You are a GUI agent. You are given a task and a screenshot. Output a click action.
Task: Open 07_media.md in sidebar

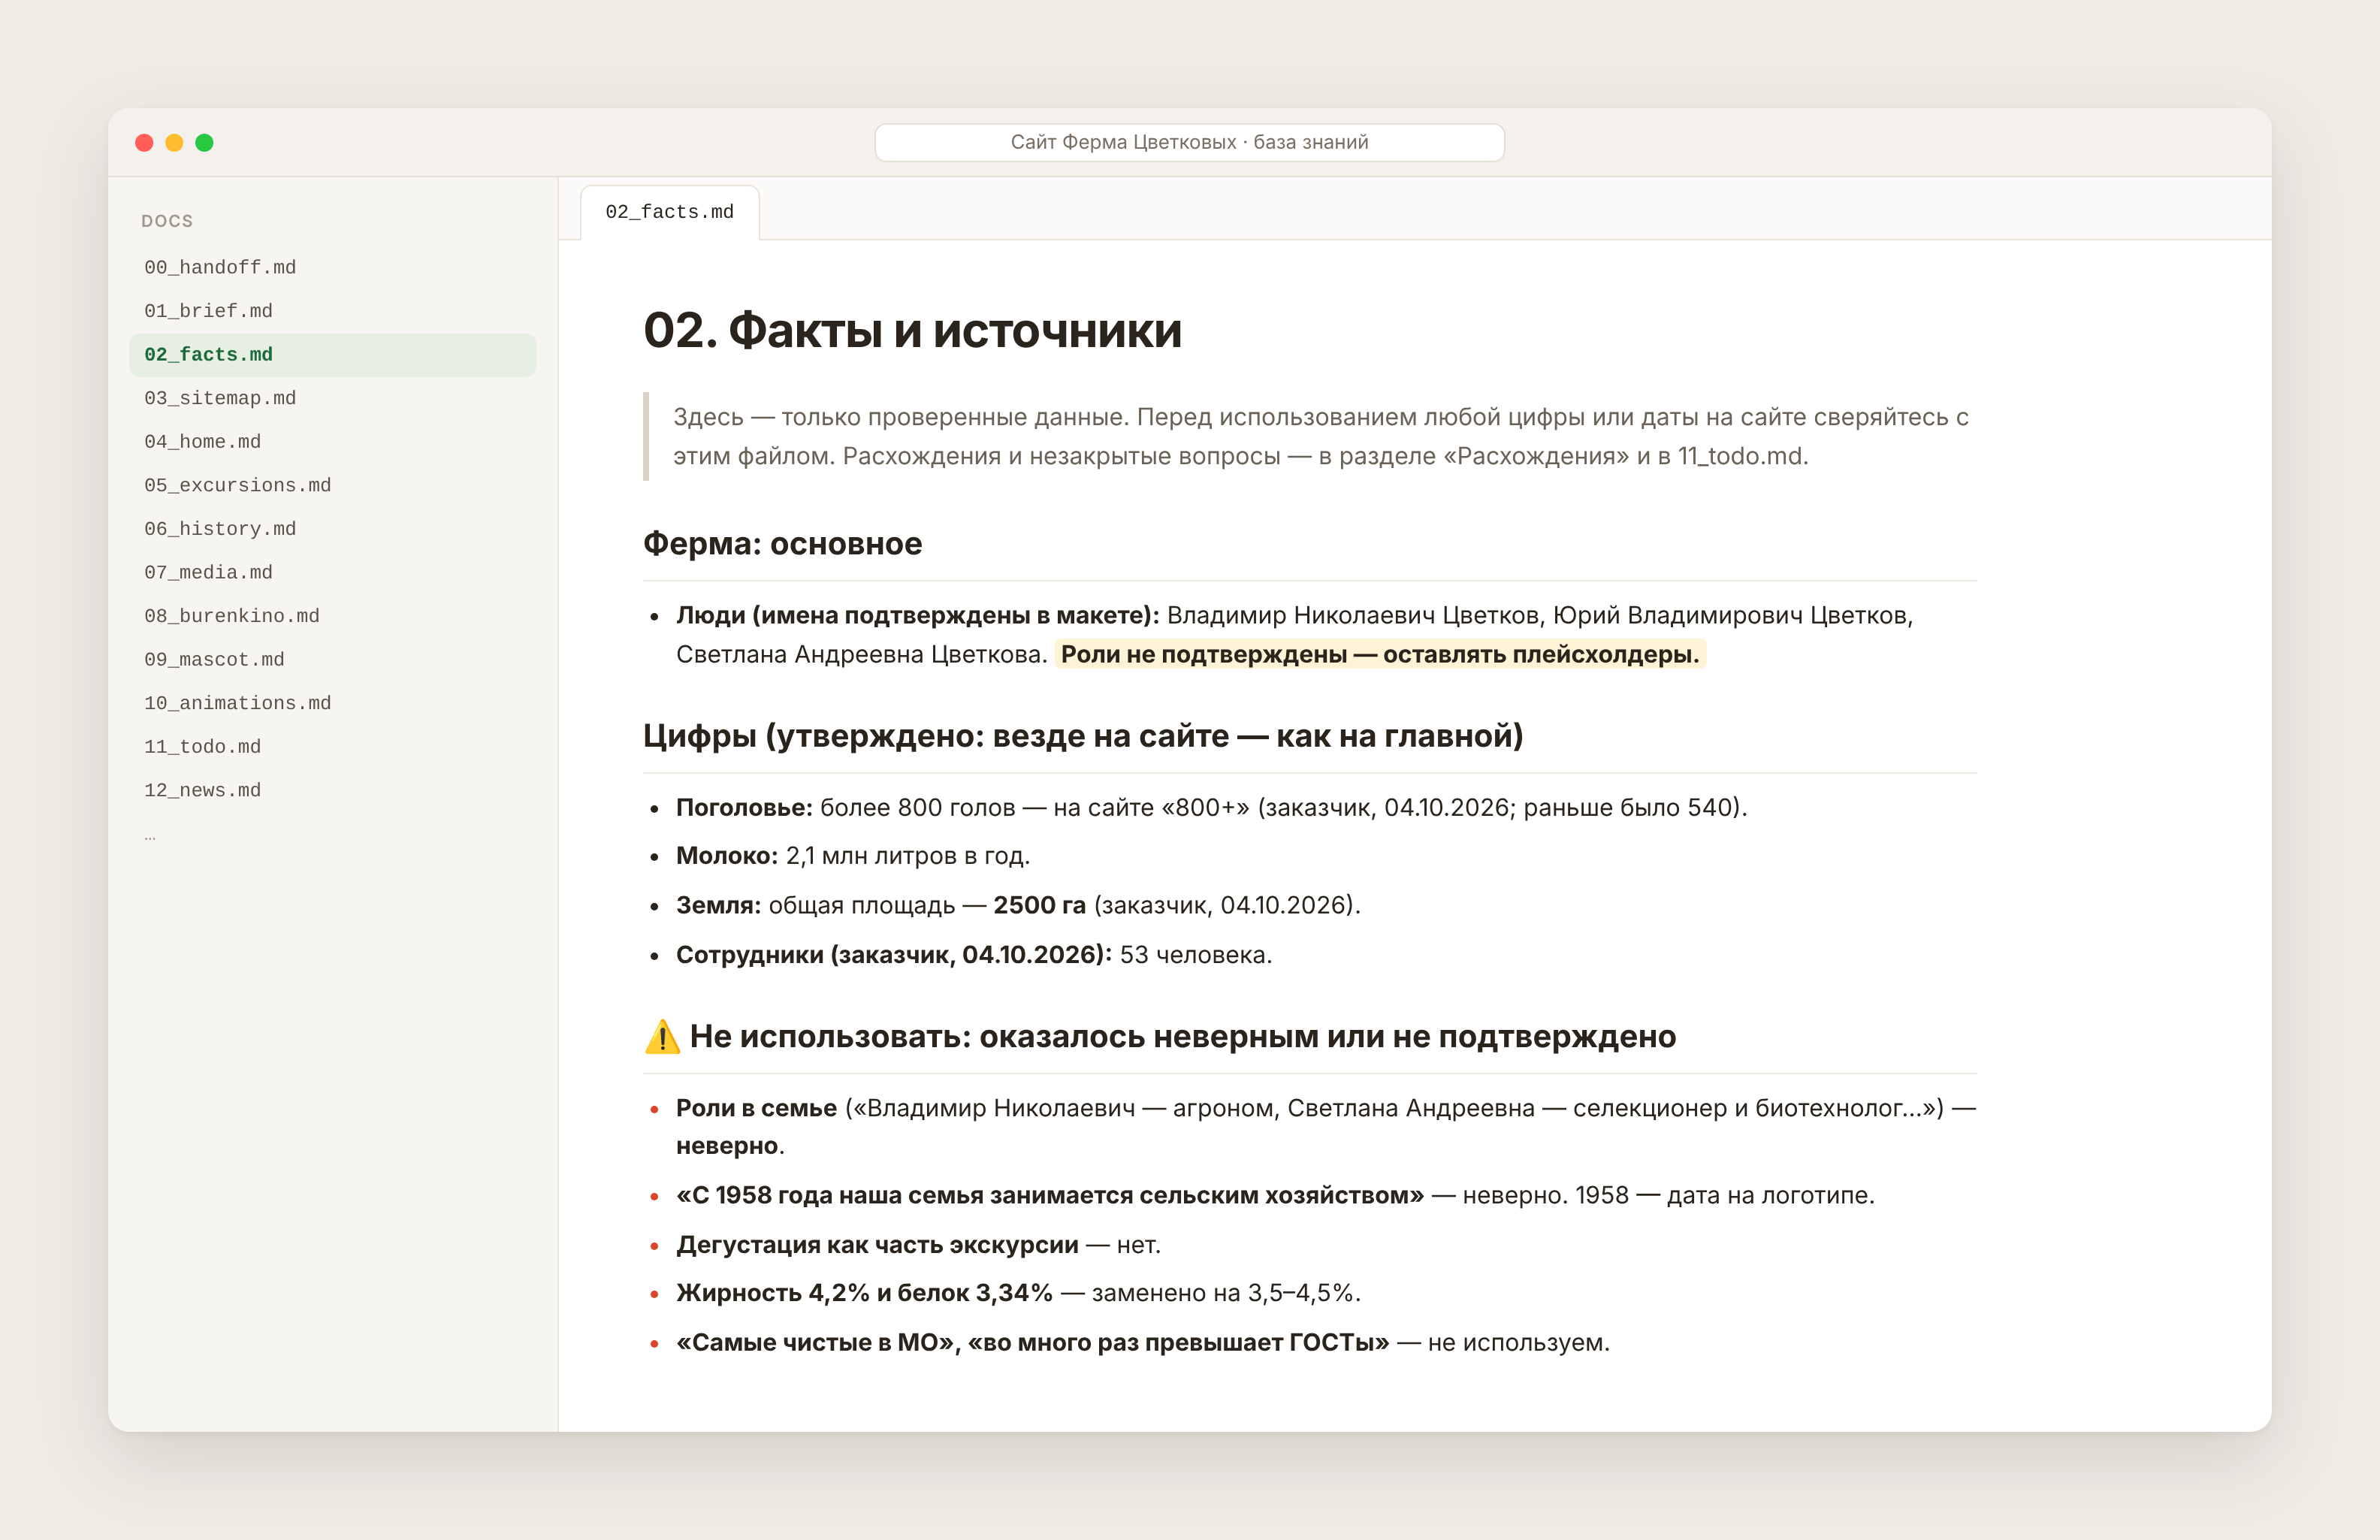(332, 572)
